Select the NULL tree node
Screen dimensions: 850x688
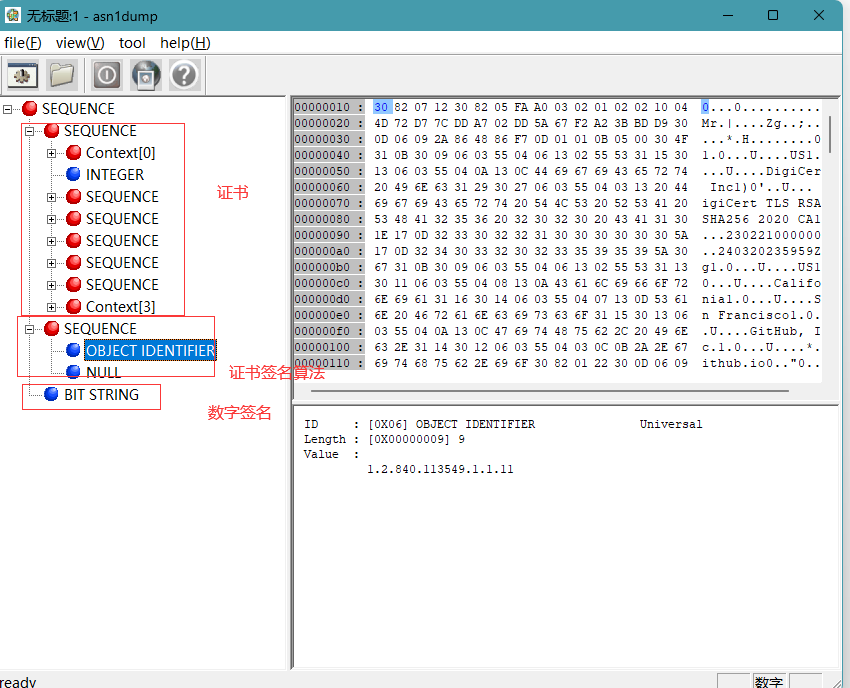click(x=104, y=372)
